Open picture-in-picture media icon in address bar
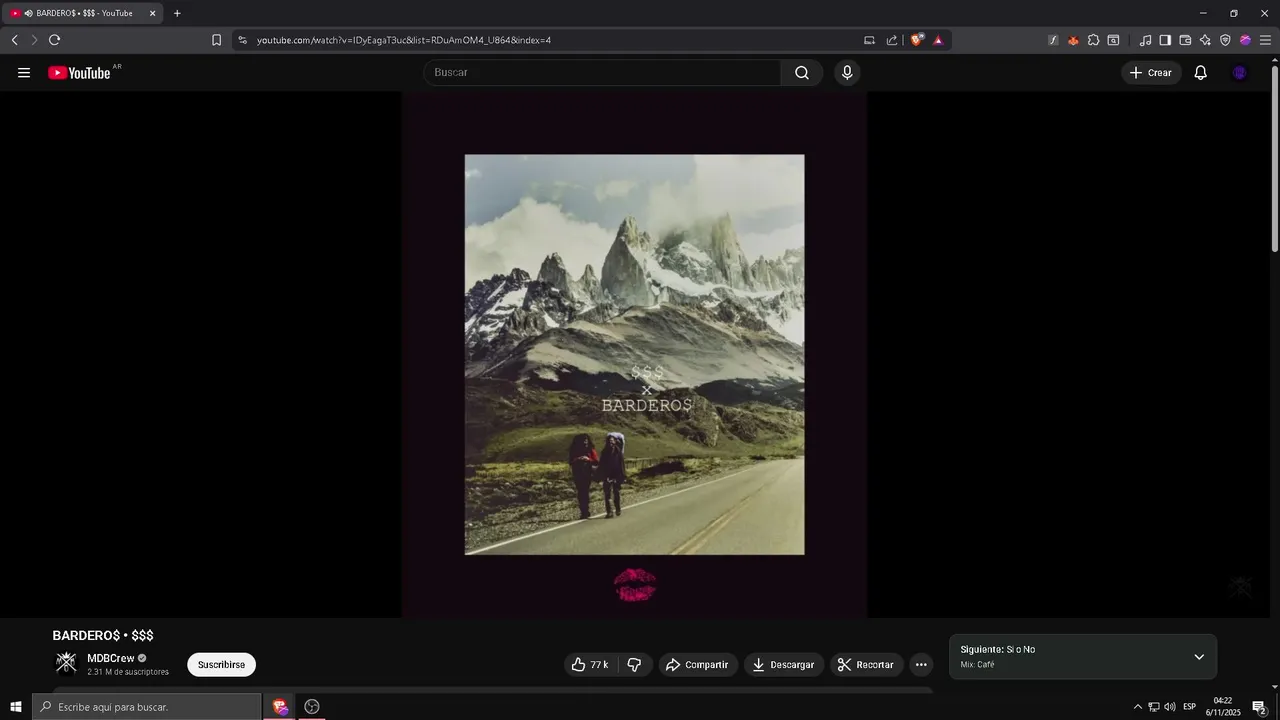The width and height of the screenshot is (1280, 720). [869, 40]
